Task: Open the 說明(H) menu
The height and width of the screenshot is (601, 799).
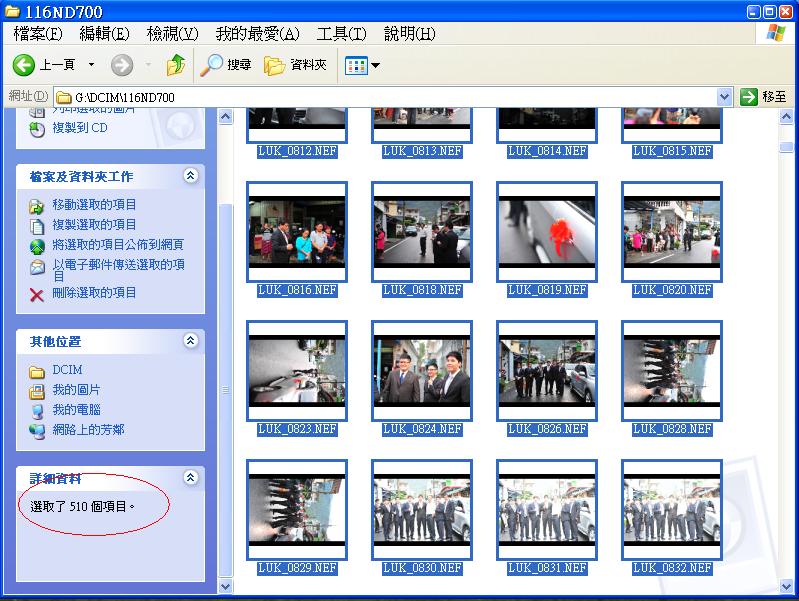Action: click(410, 34)
